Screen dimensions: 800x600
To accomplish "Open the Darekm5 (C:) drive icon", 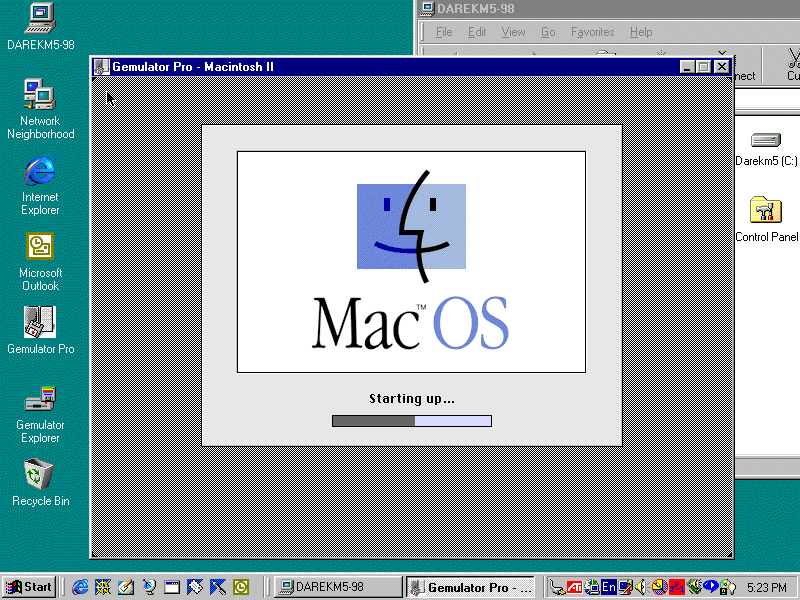I will point(766,140).
